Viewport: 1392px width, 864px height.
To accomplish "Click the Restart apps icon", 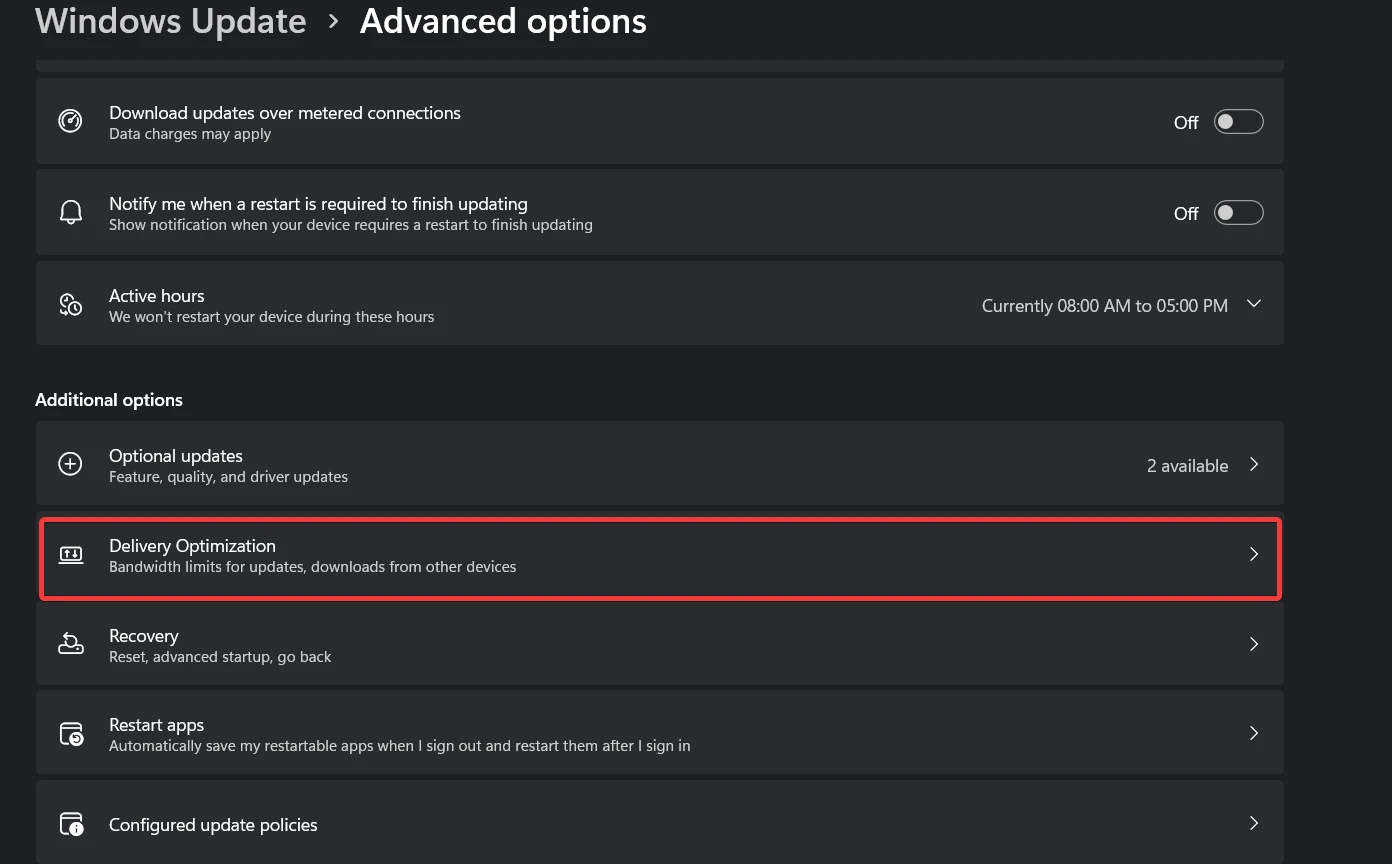I will pyautogui.click(x=71, y=734).
